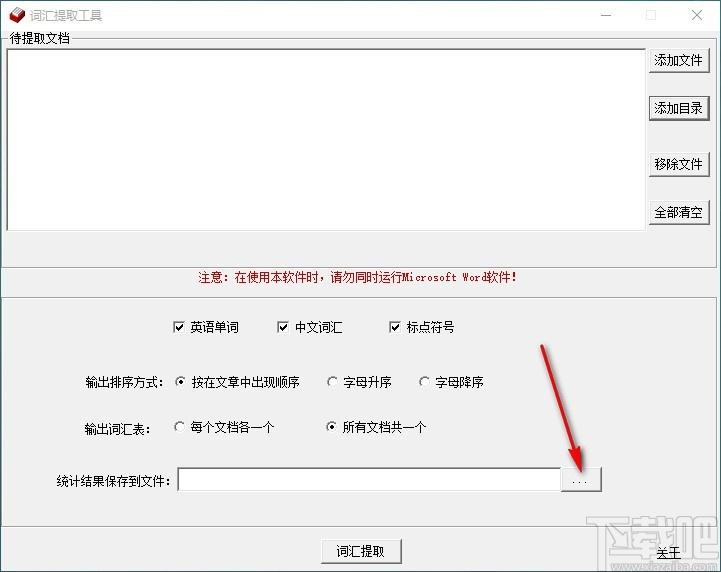Minimize the 词汇提取工具 window
This screenshot has height=572, width=721.
tap(606, 15)
